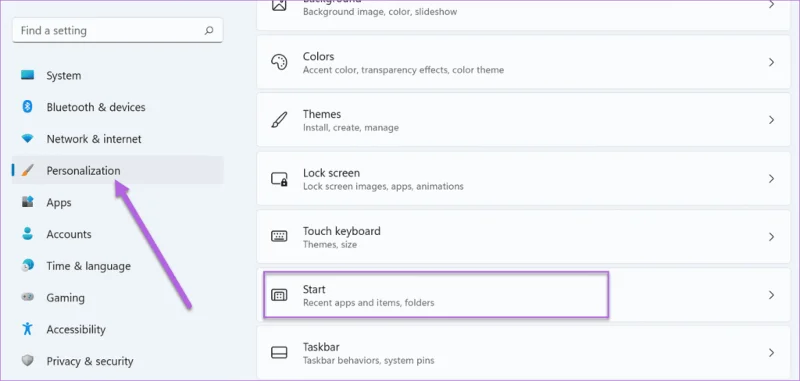Click the Bluetooth icon in sidebar
800x381 pixels.
28,107
